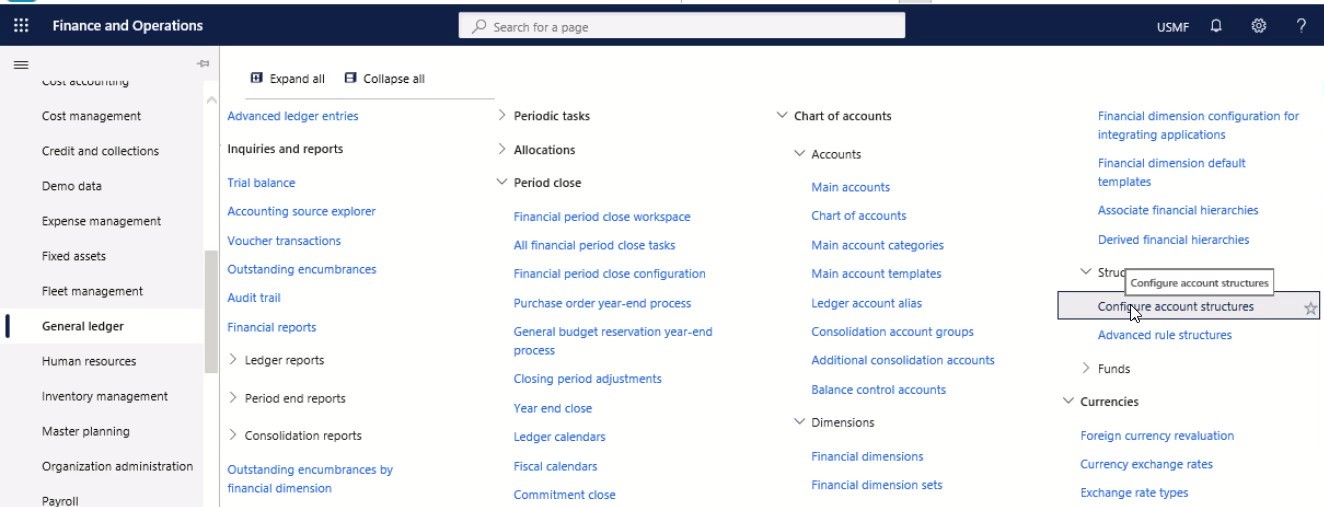Open the settings gear icon
Image resolution: width=1324 pixels, height=507 pixels.
[1259, 26]
